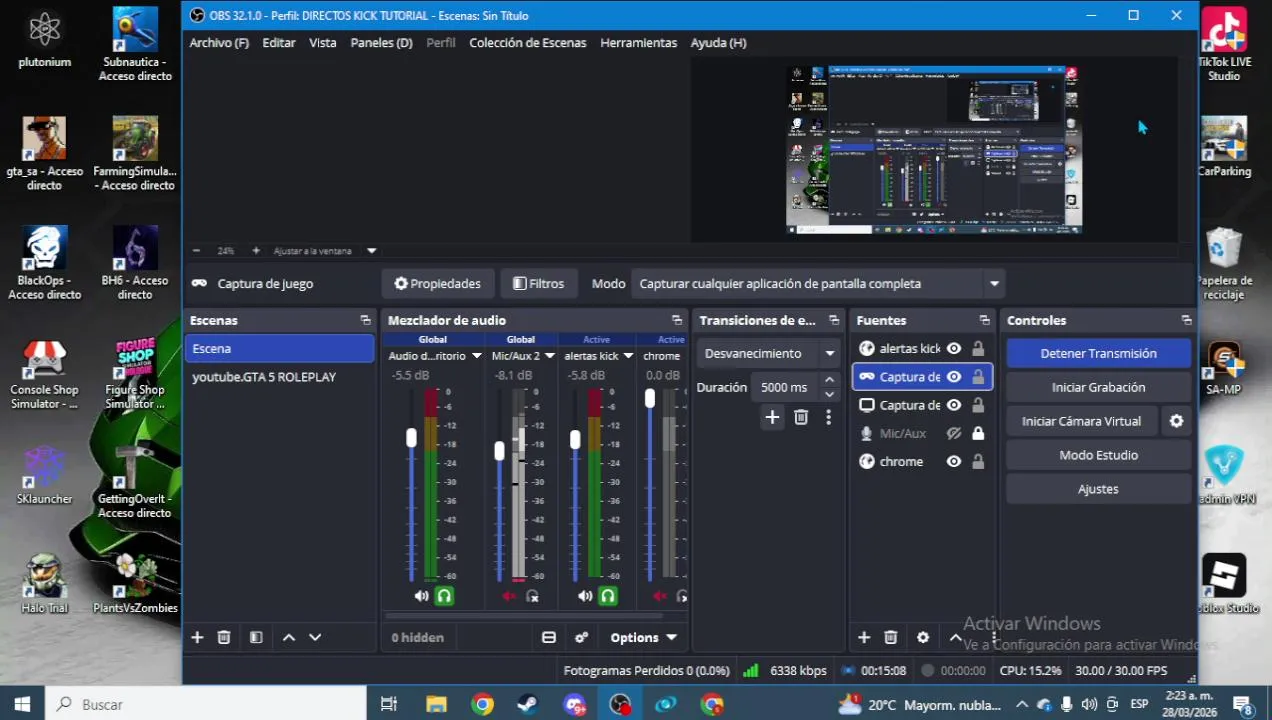Open Audio del escritorio channel menu arrow
This screenshot has height=720, width=1272.
tap(476, 356)
